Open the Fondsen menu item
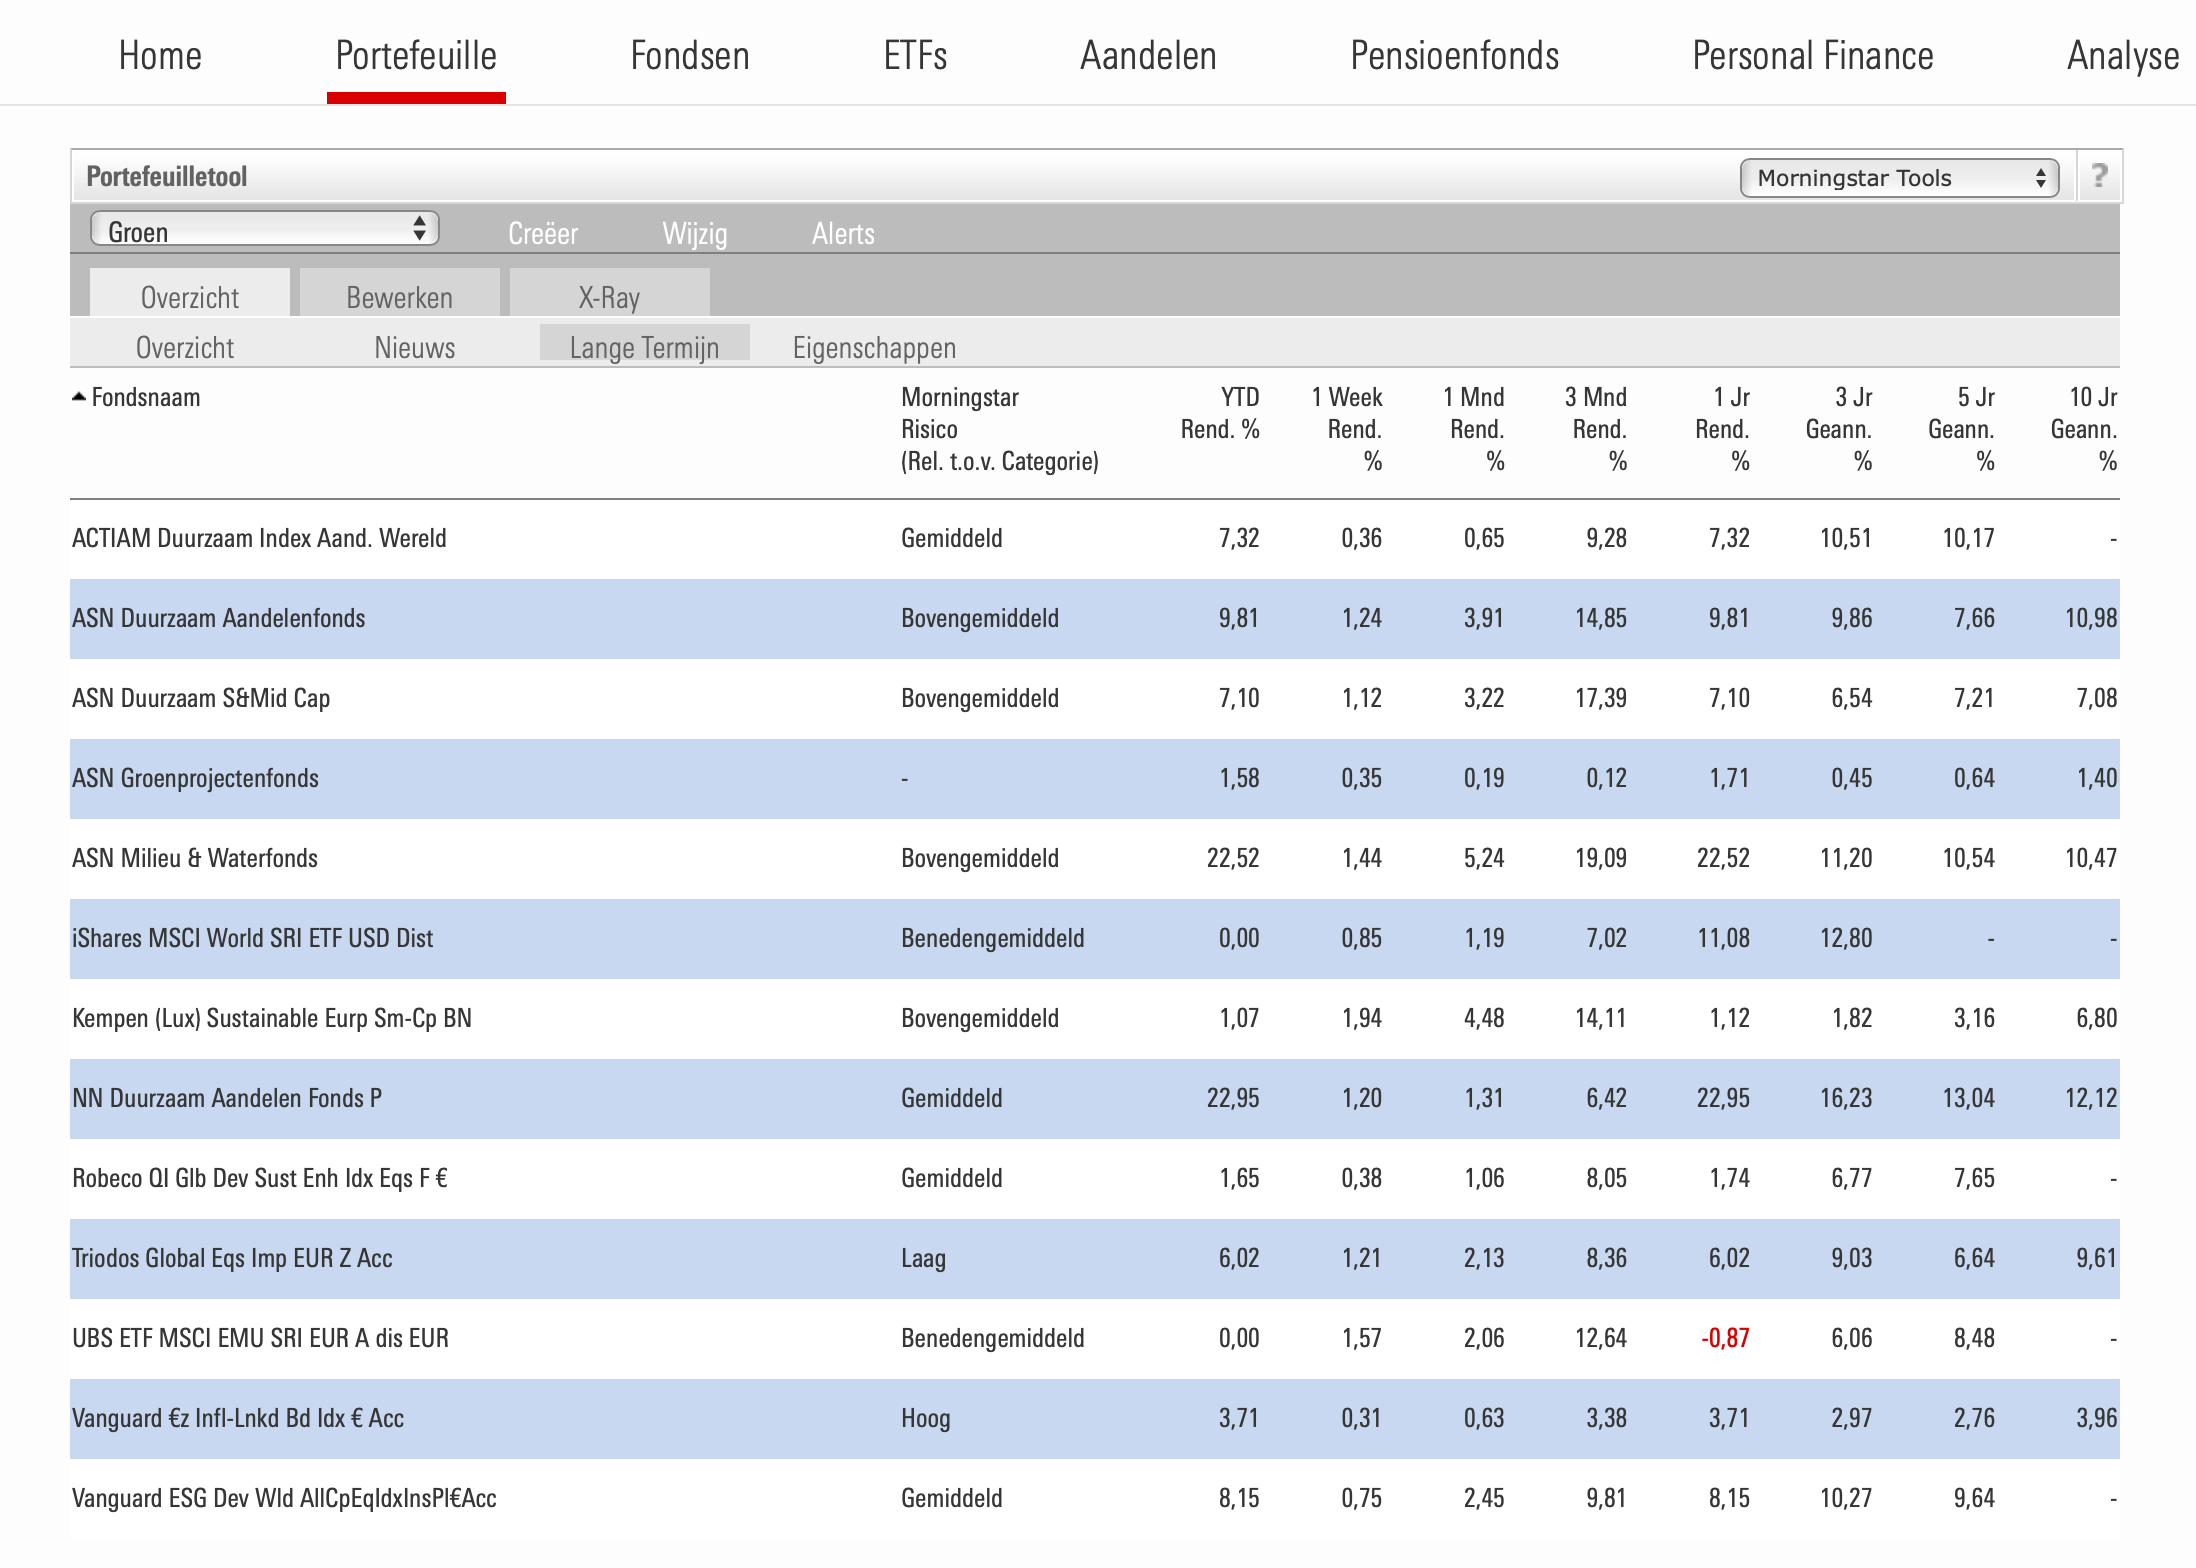 [690, 56]
